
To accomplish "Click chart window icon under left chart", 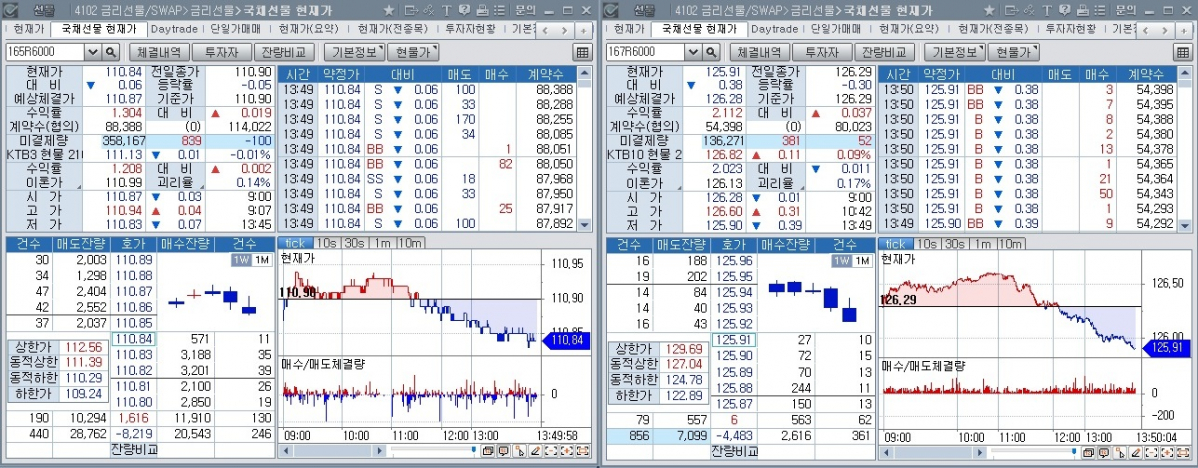I will pyautogui.click(x=487, y=450).
